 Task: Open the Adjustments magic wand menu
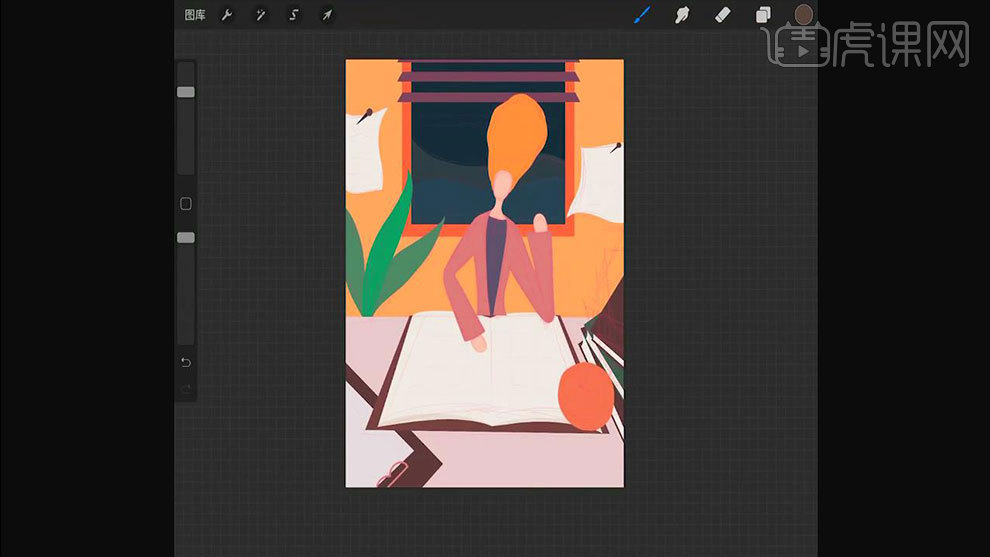(x=260, y=15)
